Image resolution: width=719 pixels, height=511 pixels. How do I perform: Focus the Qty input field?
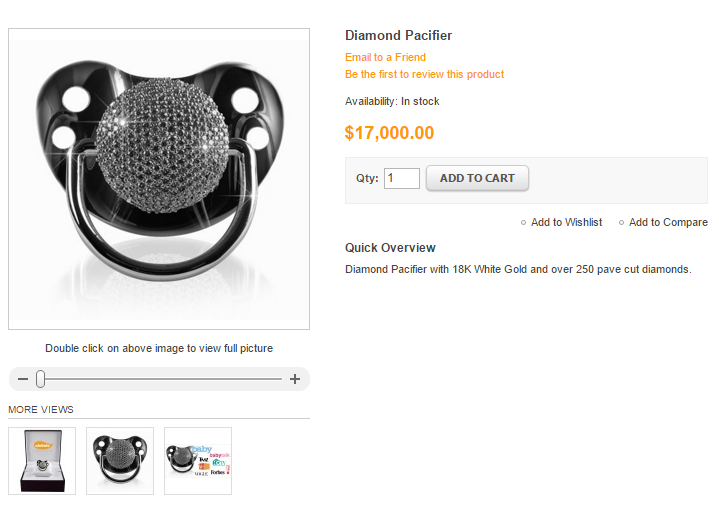(402, 179)
